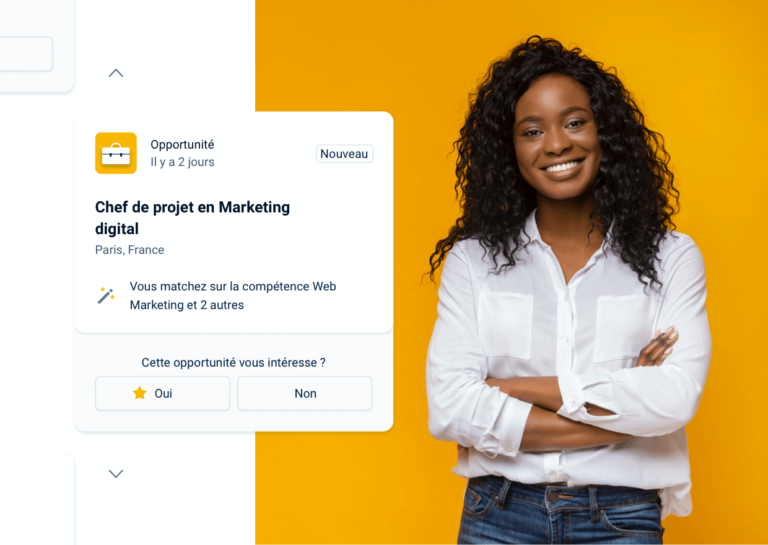Click the star icon in Oui button
Image resolution: width=768 pixels, height=545 pixels.
coord(140,393)
